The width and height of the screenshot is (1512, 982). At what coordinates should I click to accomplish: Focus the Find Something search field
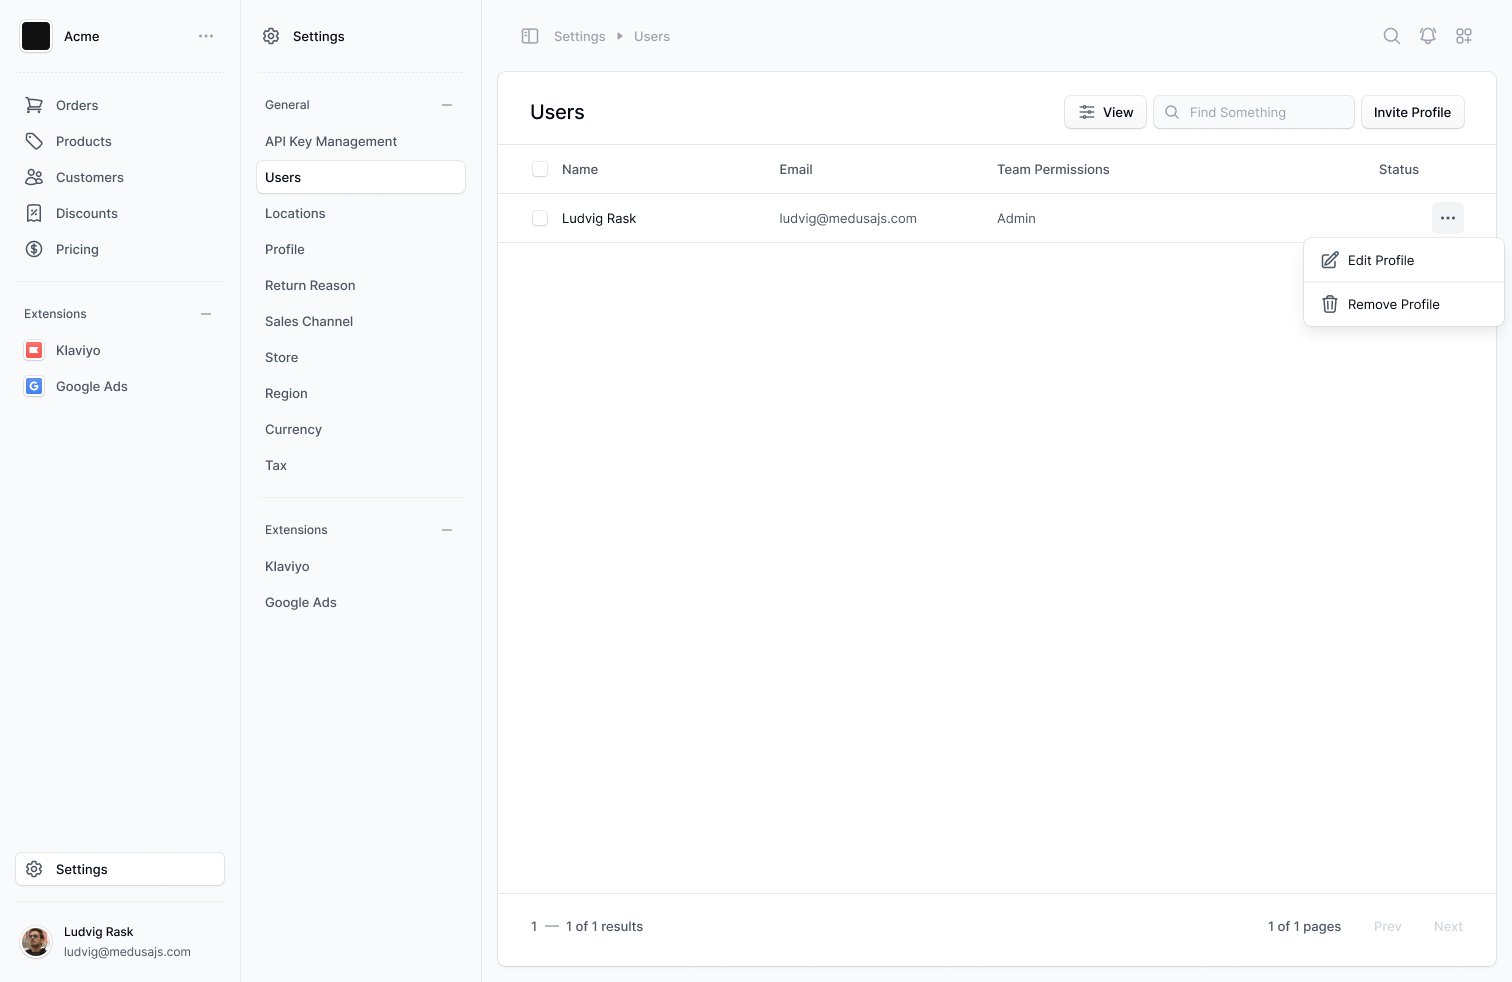click(1254, 112)
